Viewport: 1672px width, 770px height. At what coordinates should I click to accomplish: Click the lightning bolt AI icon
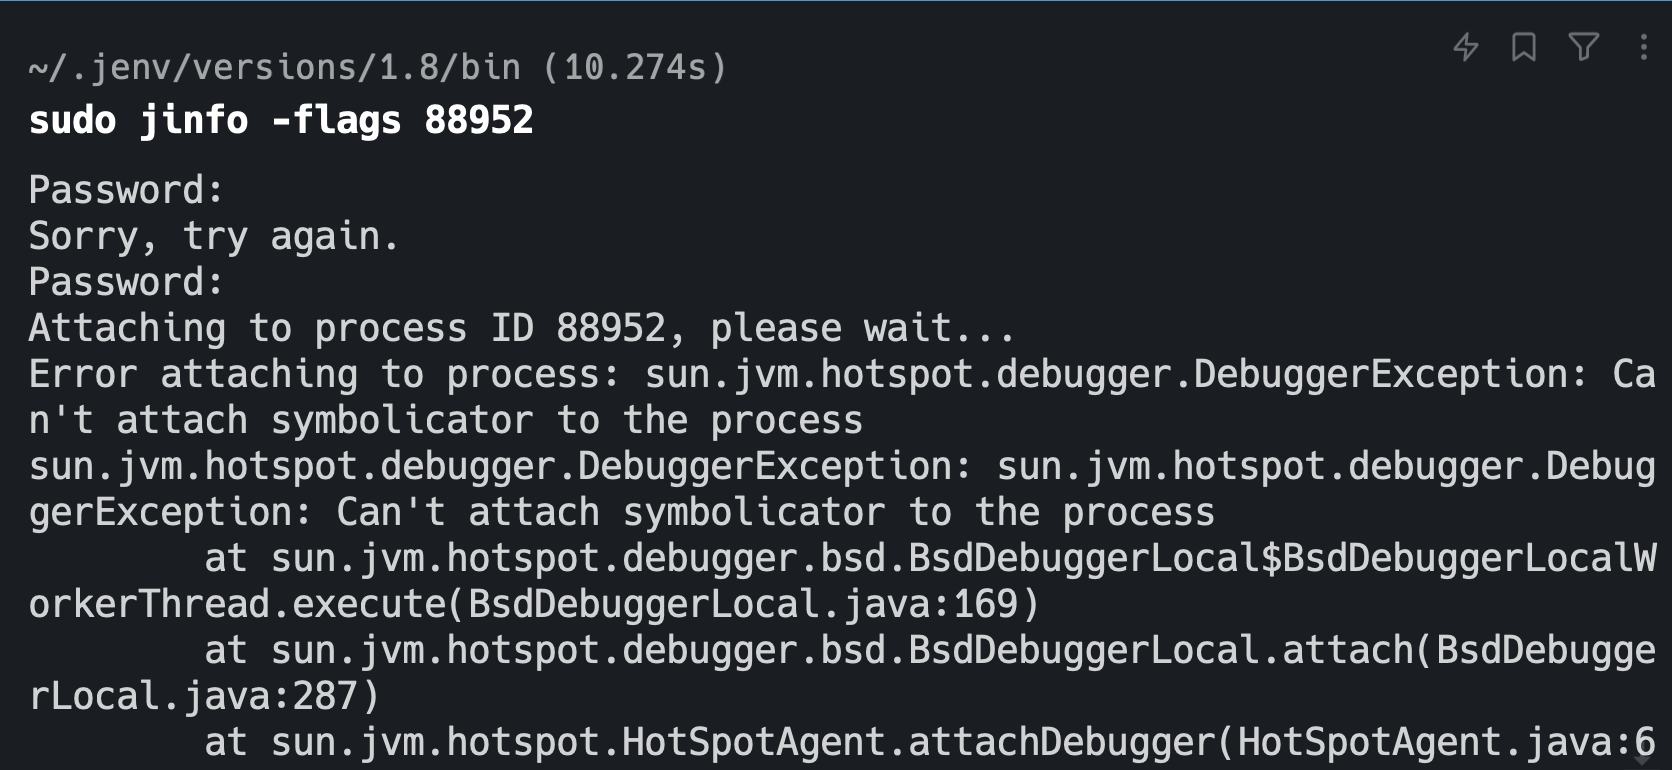point(1466,47)
